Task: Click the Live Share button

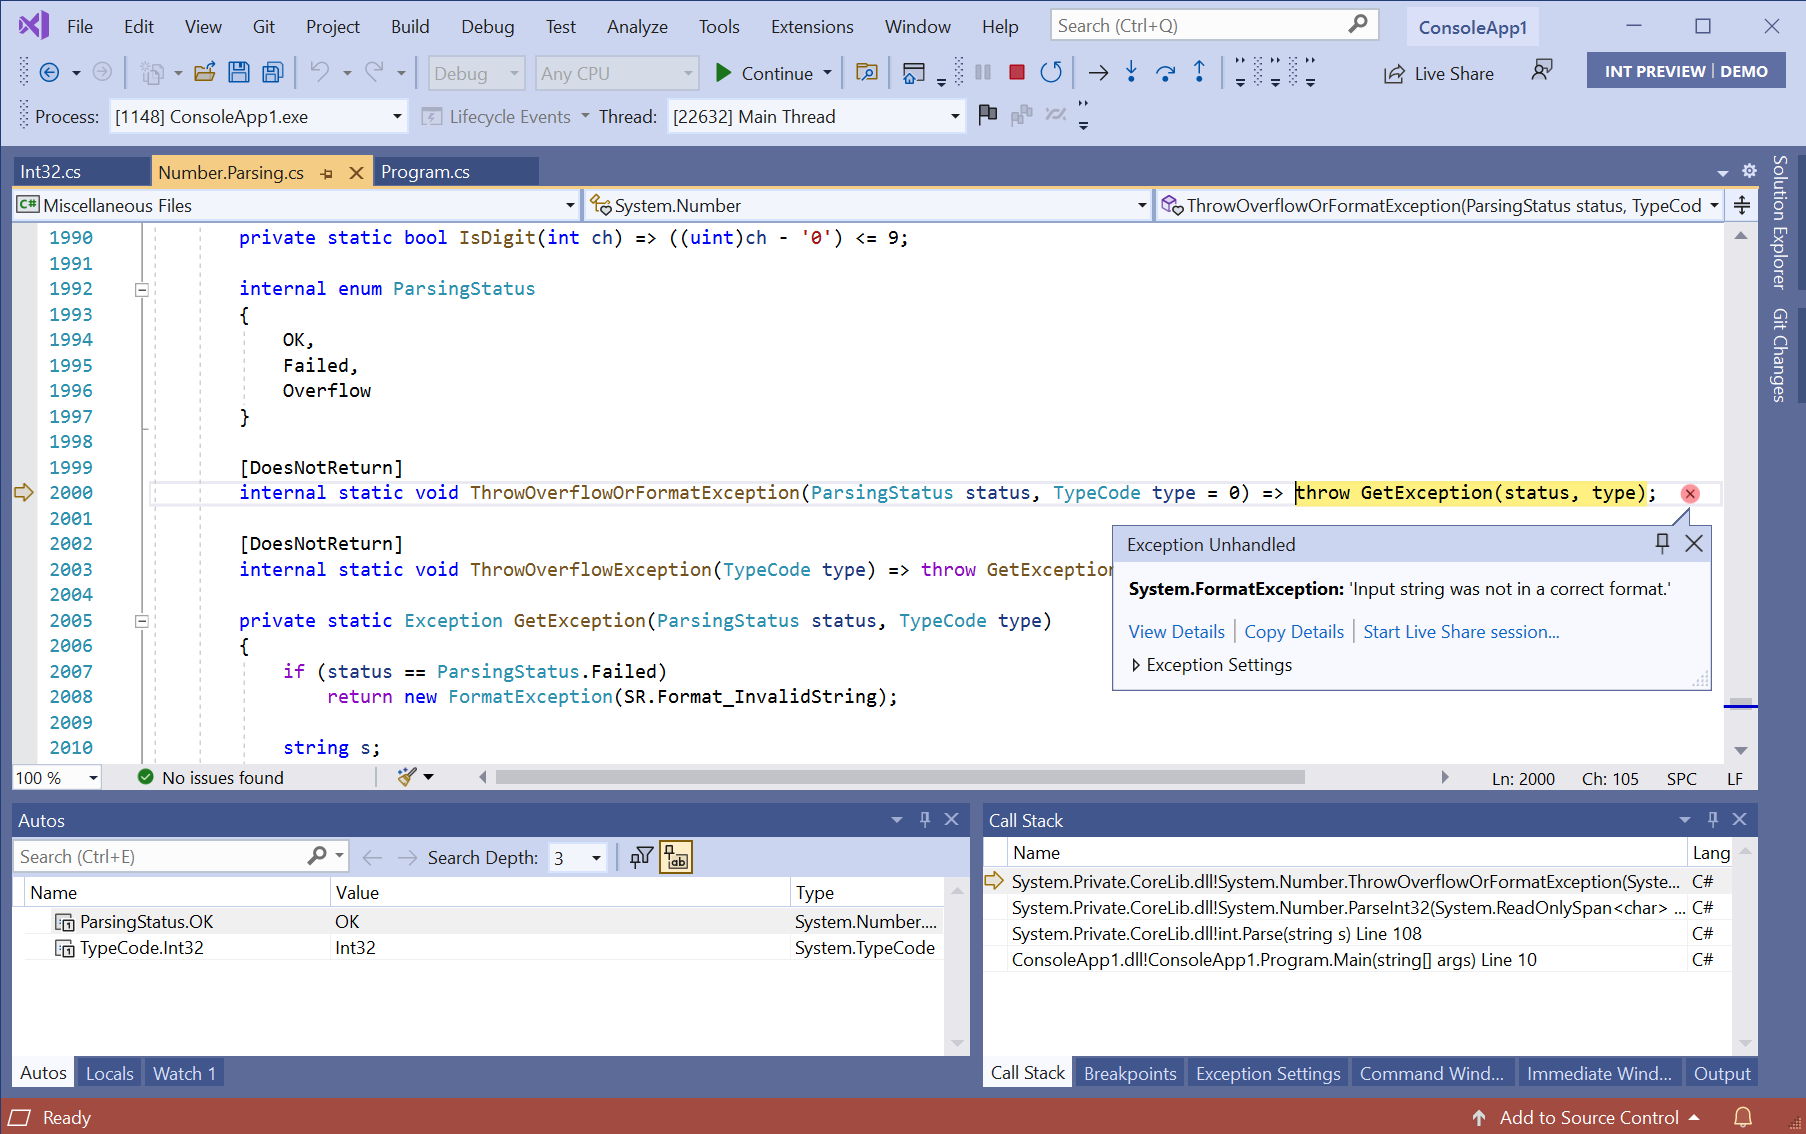Action: (1439, 74)
